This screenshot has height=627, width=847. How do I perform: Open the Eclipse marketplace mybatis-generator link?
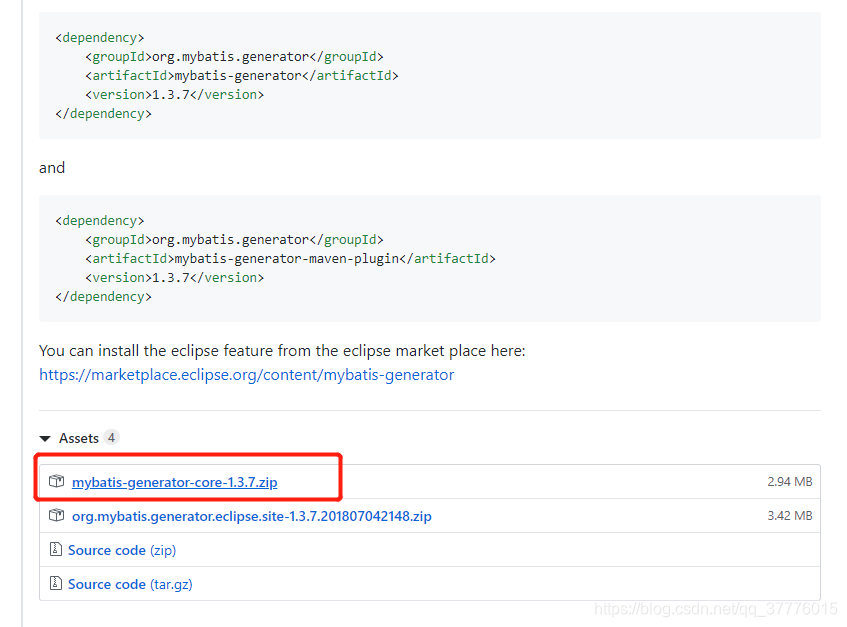coord(246,375)
